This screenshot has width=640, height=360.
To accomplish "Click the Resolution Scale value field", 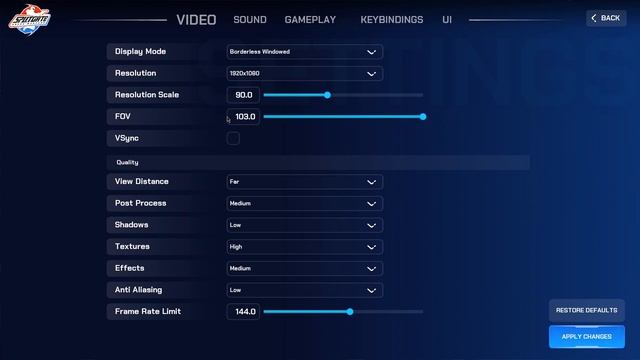I will coord(243,95).
